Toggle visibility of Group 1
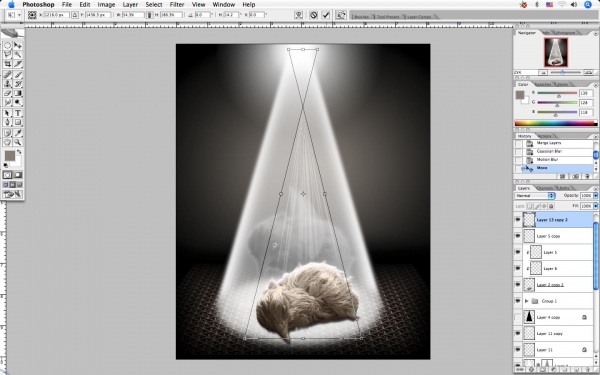This screenshot has height=375, width=600. (x=517, y=301)
